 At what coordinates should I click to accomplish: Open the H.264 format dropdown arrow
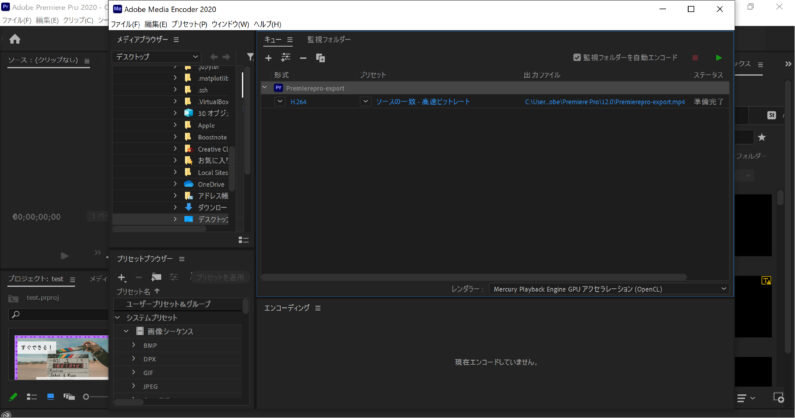[x=281, y=102]
